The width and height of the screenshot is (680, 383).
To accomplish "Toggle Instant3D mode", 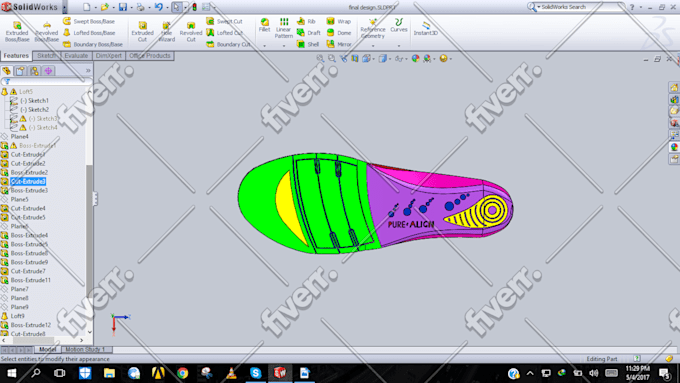I will 425,29.
